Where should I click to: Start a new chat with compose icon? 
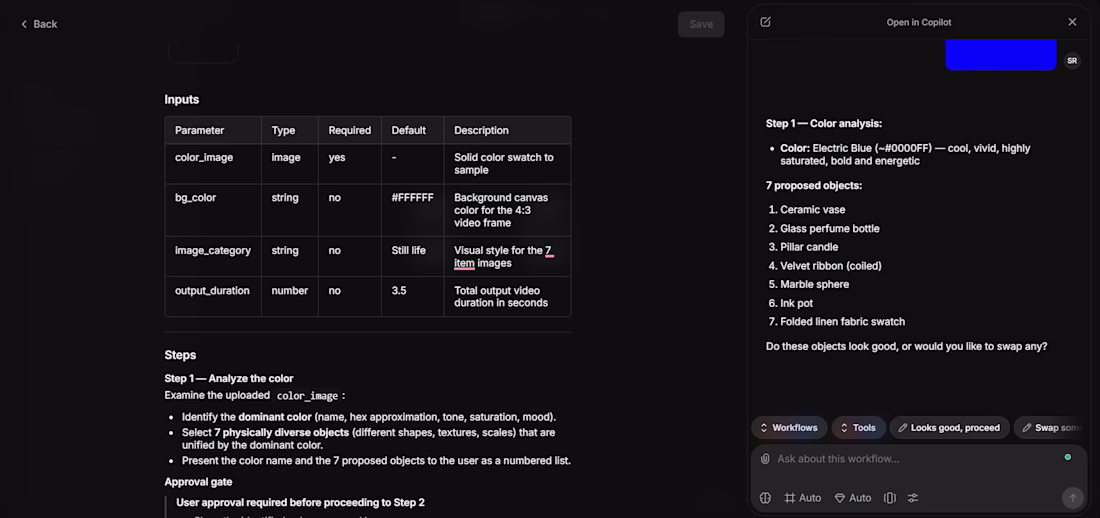tap(766, 22)
